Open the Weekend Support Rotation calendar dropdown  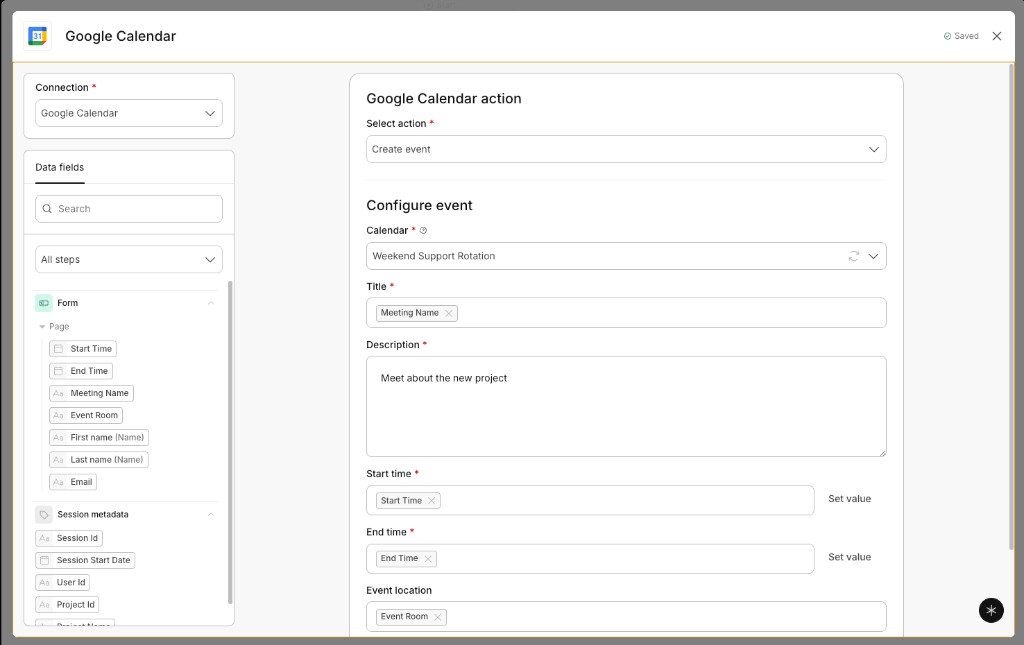tap(626, 256)
